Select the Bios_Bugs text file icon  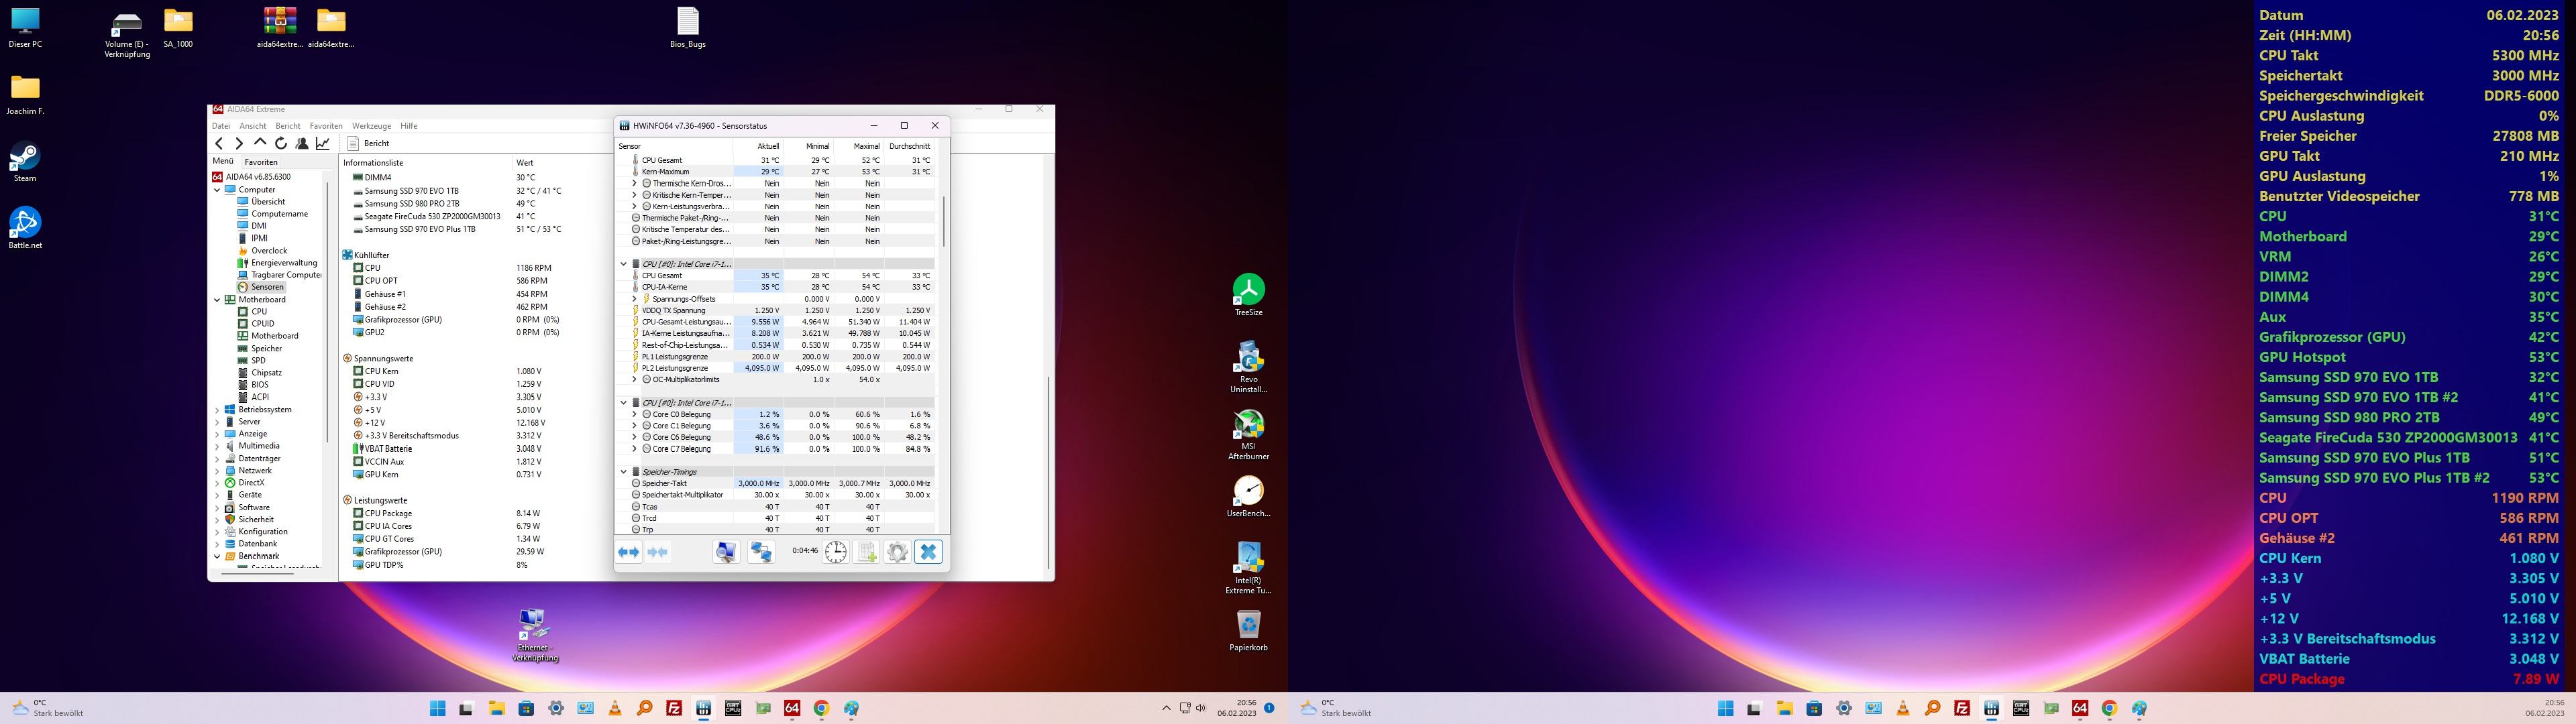click(x=688, y=28)
